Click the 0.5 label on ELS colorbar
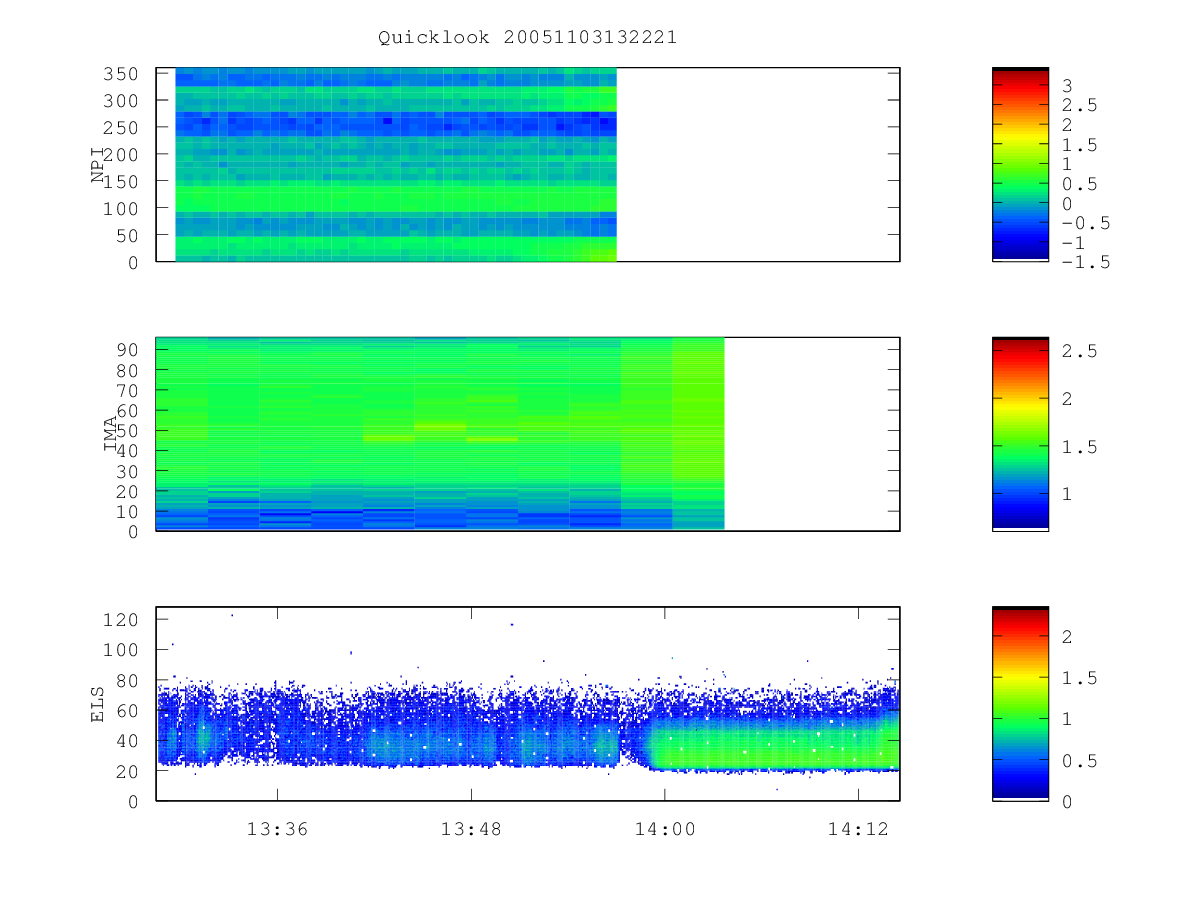Image resolution: width=1200 pixels, height=900 pixels. coord(1079,761)
